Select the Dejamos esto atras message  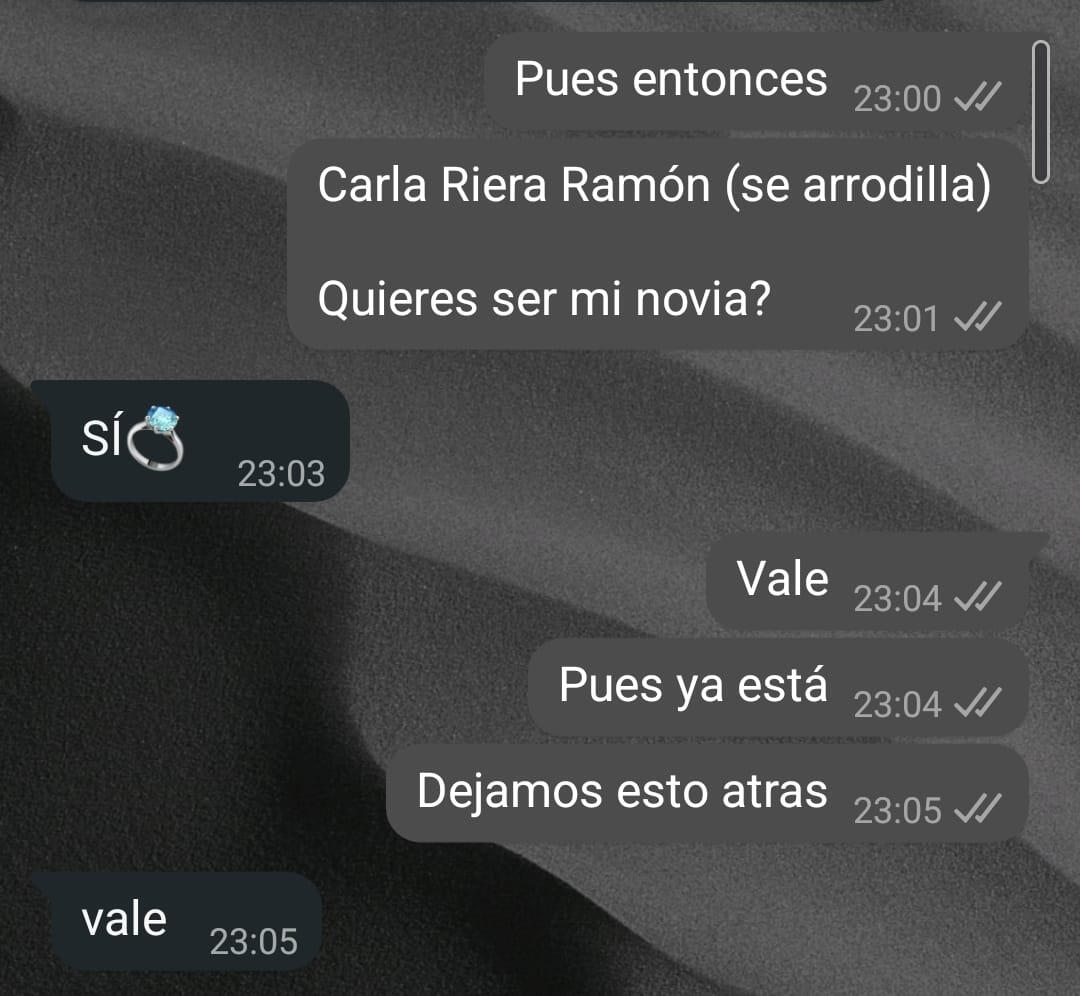(707, 793)
